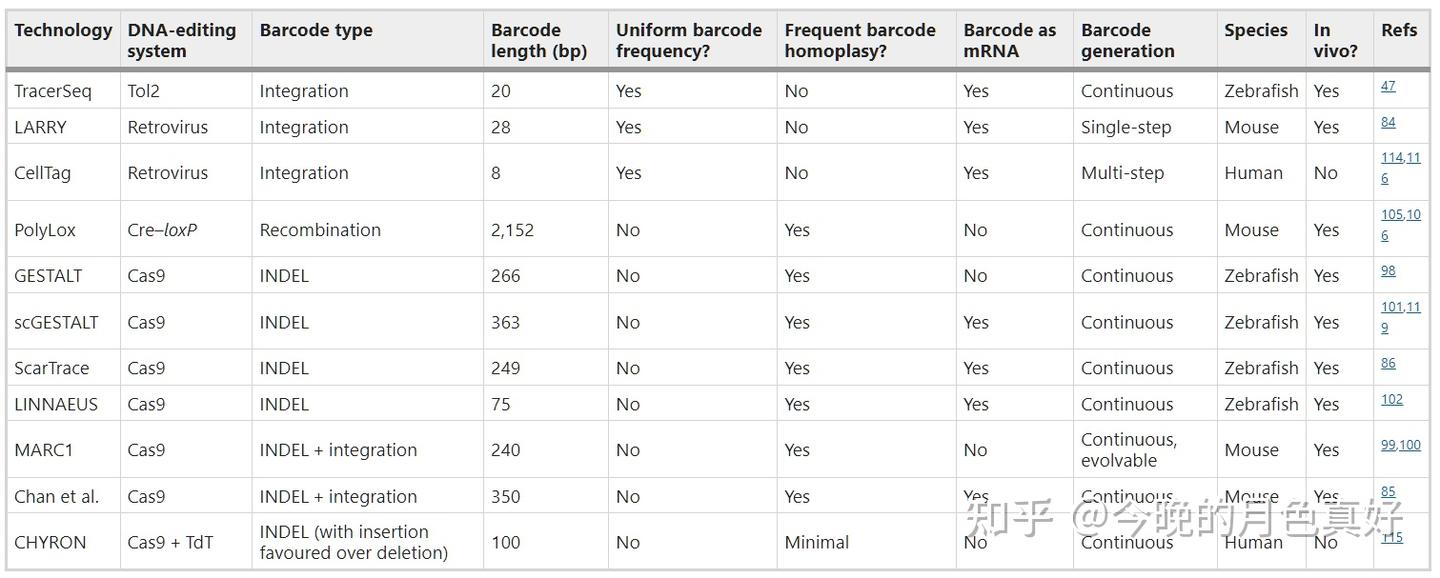Click the Minimal homoplasy cell for CHYRON
Image resolution: width=1440 pixels, height=578 pixels.
point(817,542)
